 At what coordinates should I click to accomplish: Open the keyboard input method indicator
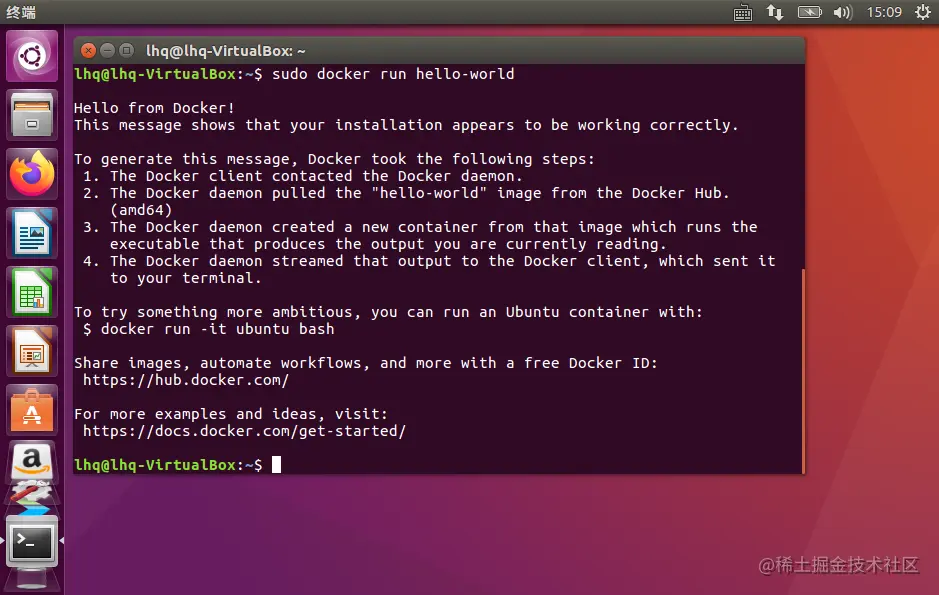tap(743, 13)
